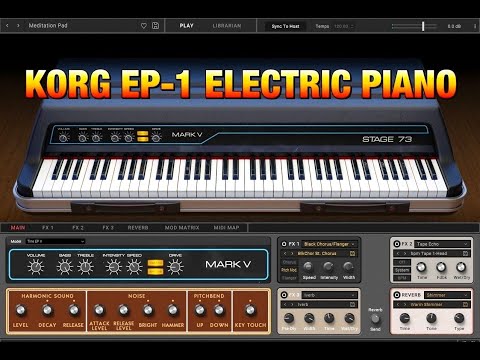The image size is (480, 360).
Task: Open the REVERB tab
Action: click(138, 228)
